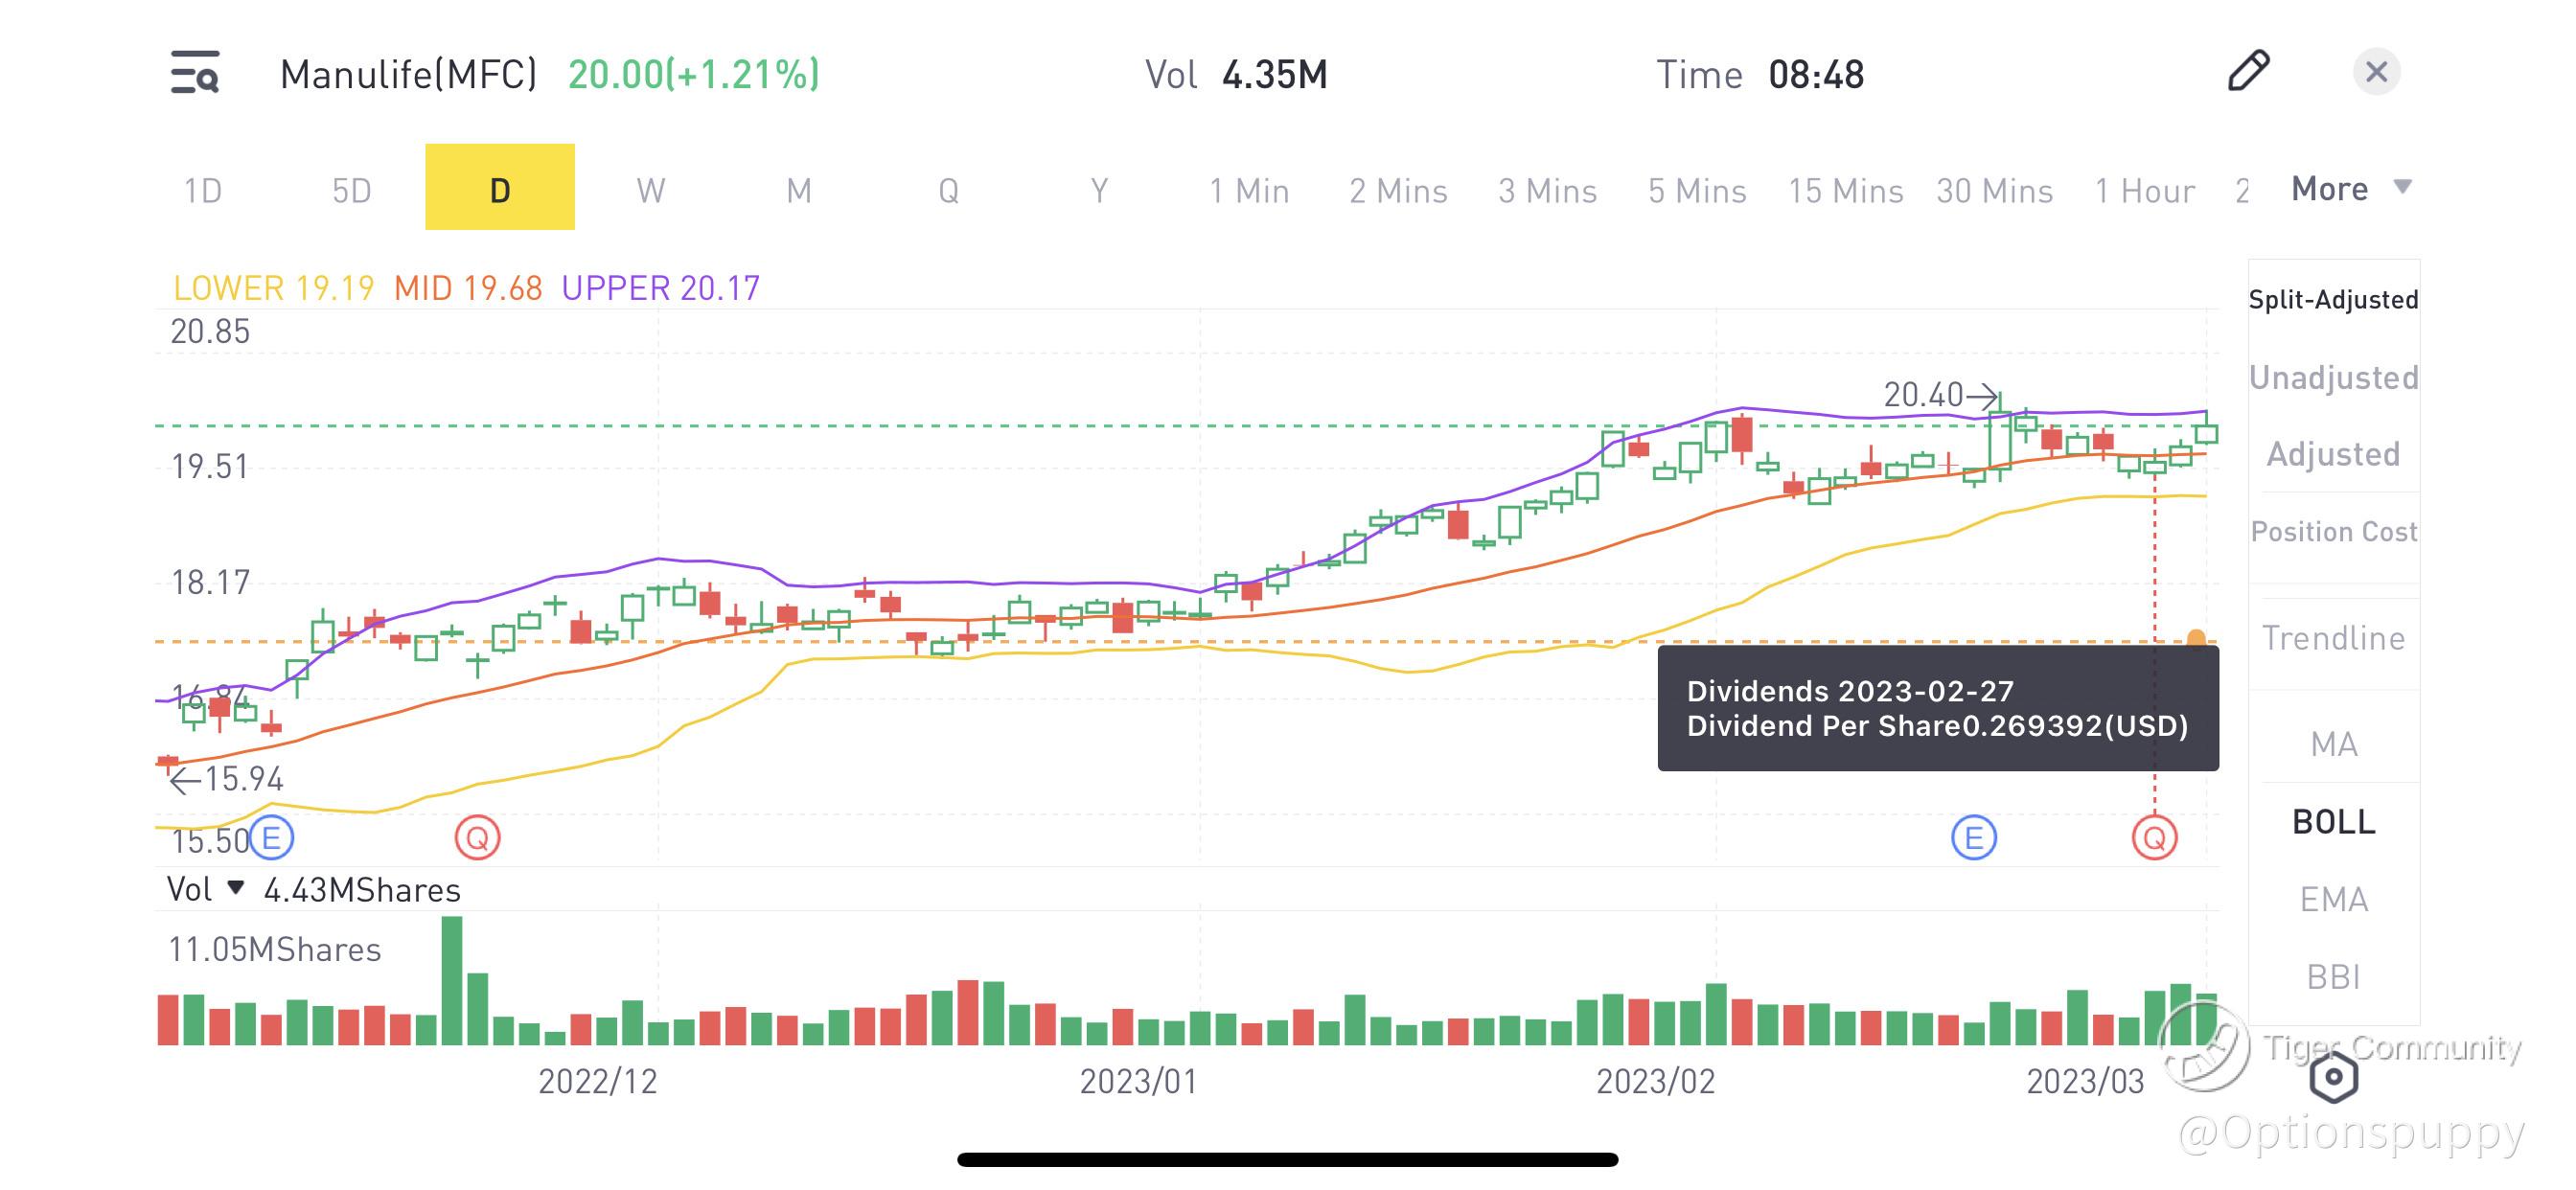
Task: Select Split-Adjusted price mode
Action: pyautogui.click(x=2333, y=299)
